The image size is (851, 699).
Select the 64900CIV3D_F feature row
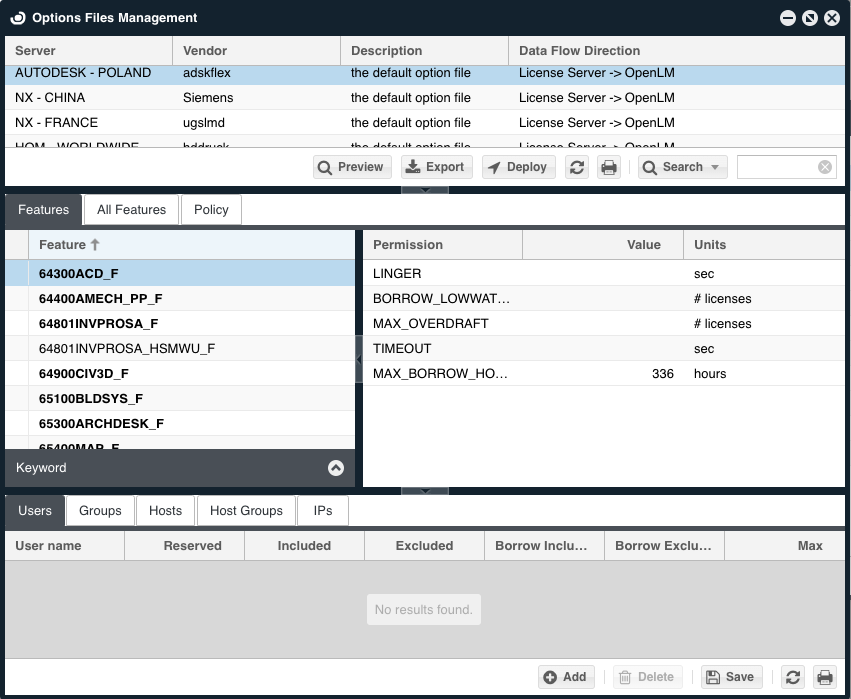pyautogui.click(x=84, y=374)
